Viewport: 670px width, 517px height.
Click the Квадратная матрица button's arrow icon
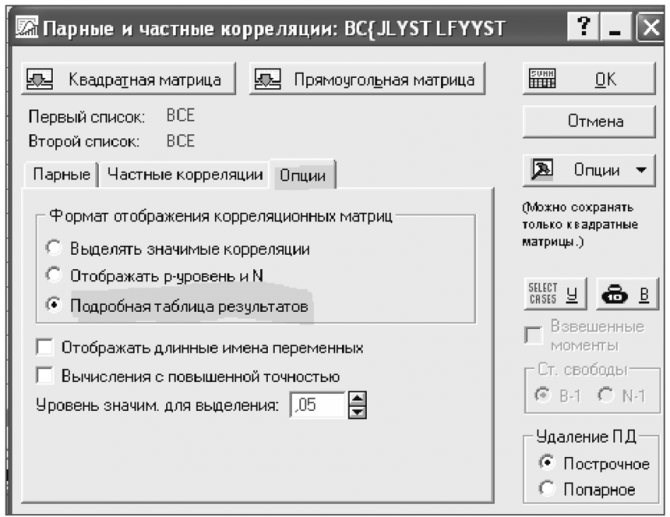pos(39,79)
